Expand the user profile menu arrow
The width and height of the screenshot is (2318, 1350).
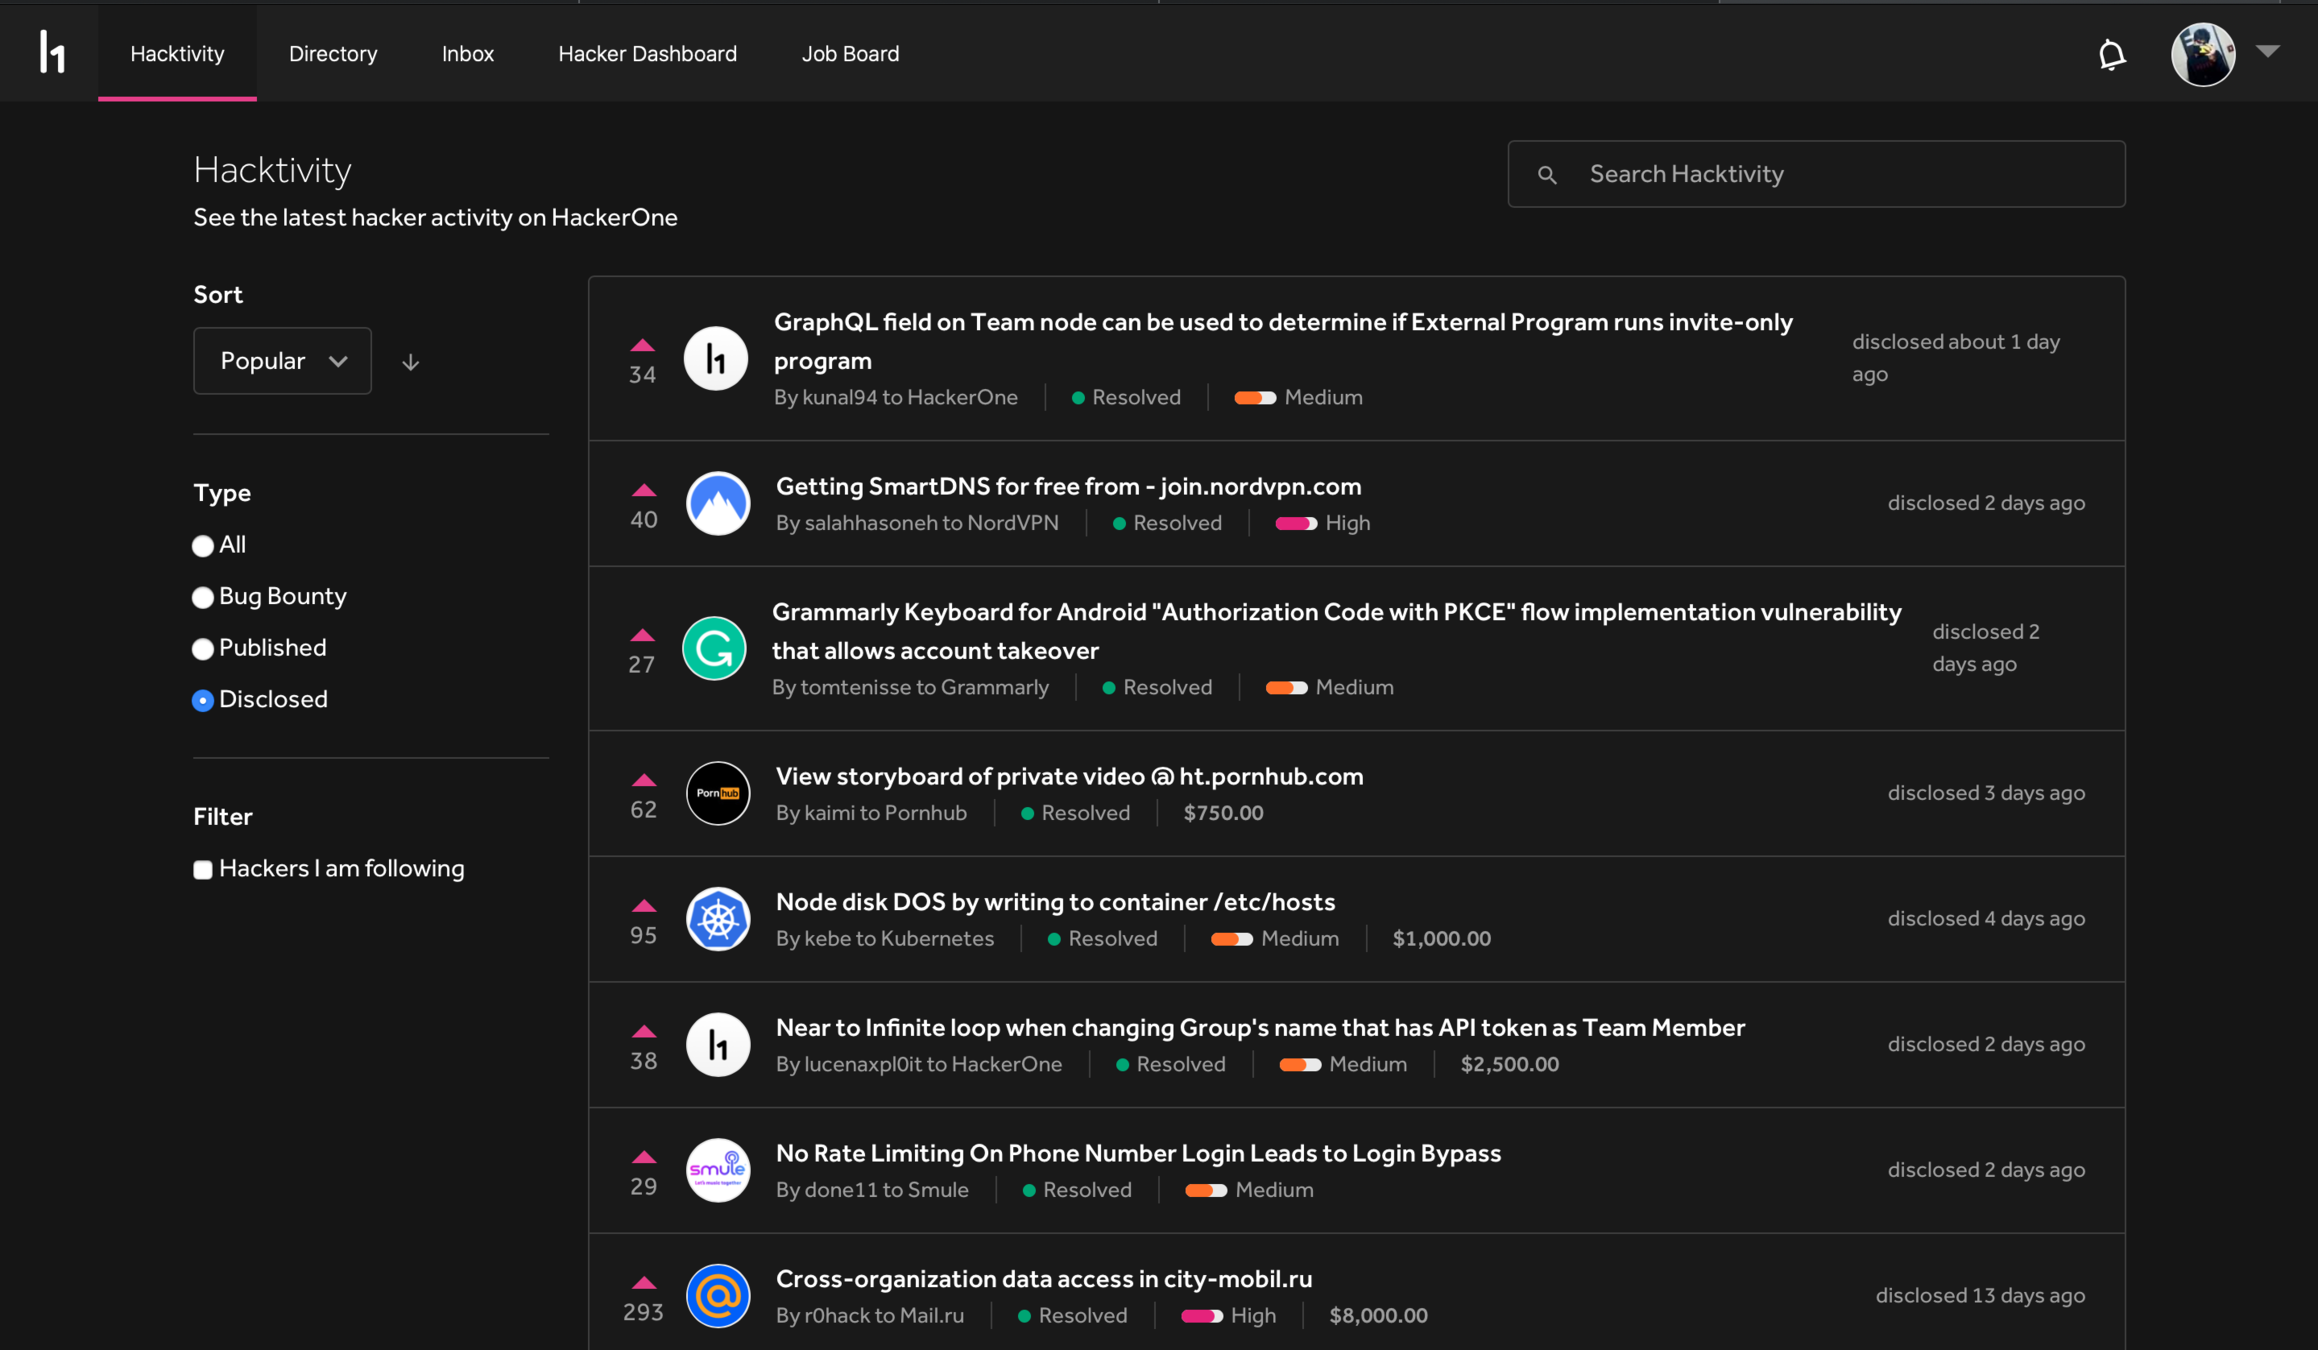[2268, 51]
